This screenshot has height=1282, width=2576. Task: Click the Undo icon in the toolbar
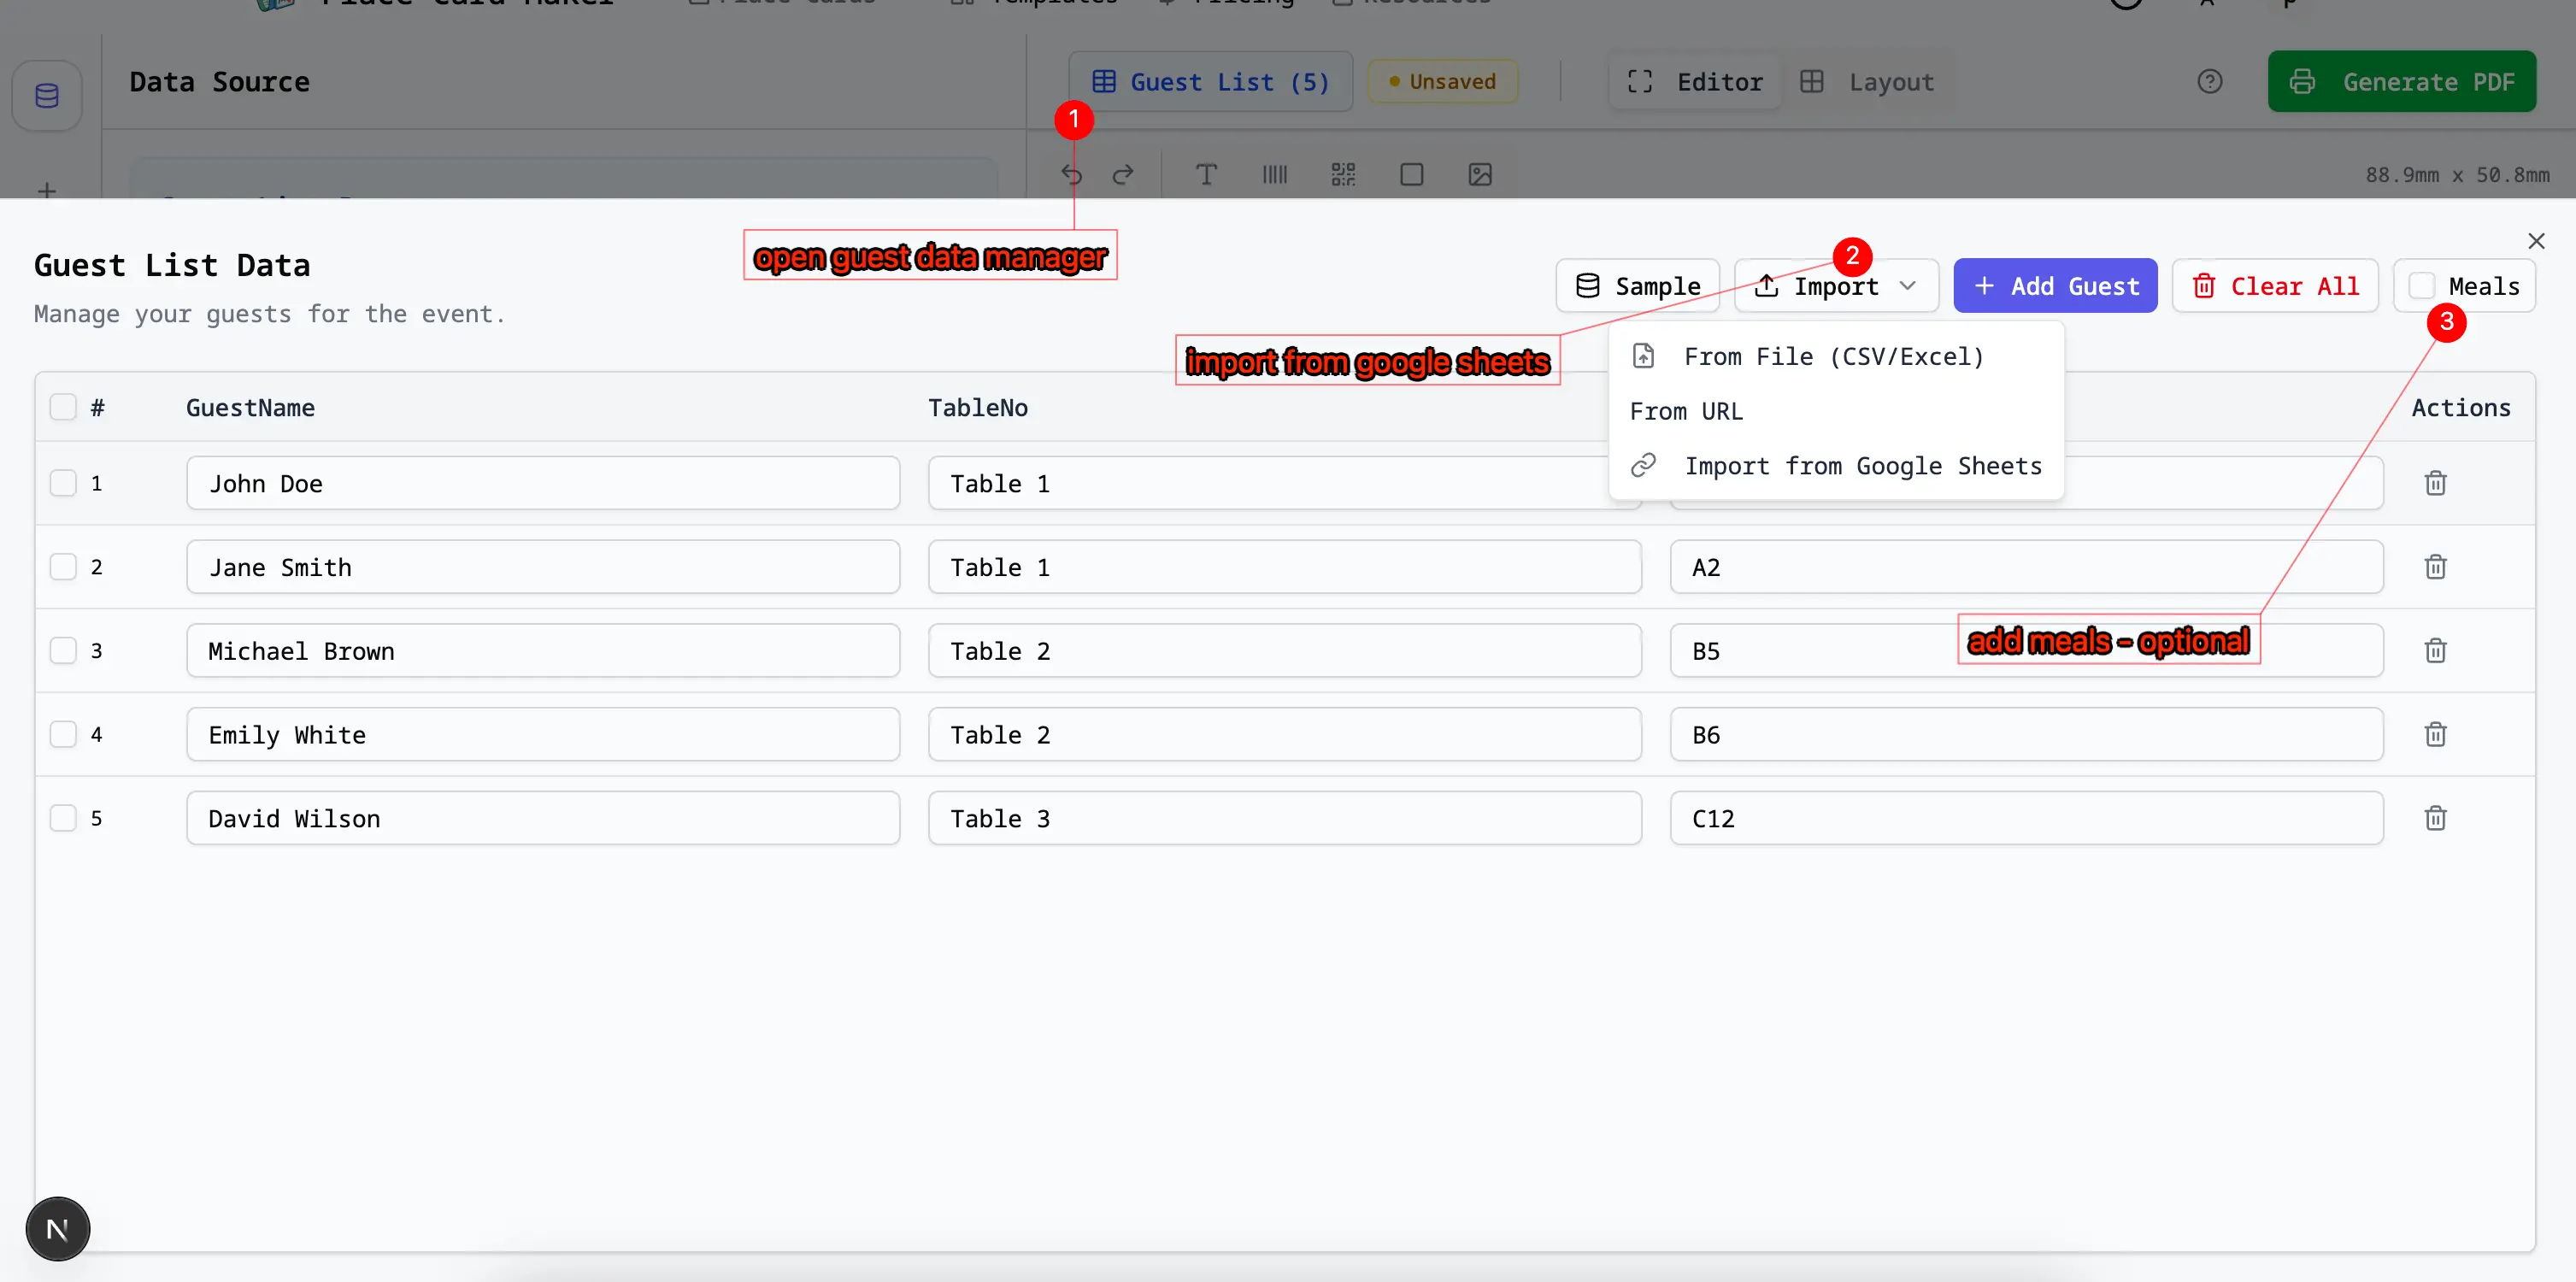(x=1071, y=174)
